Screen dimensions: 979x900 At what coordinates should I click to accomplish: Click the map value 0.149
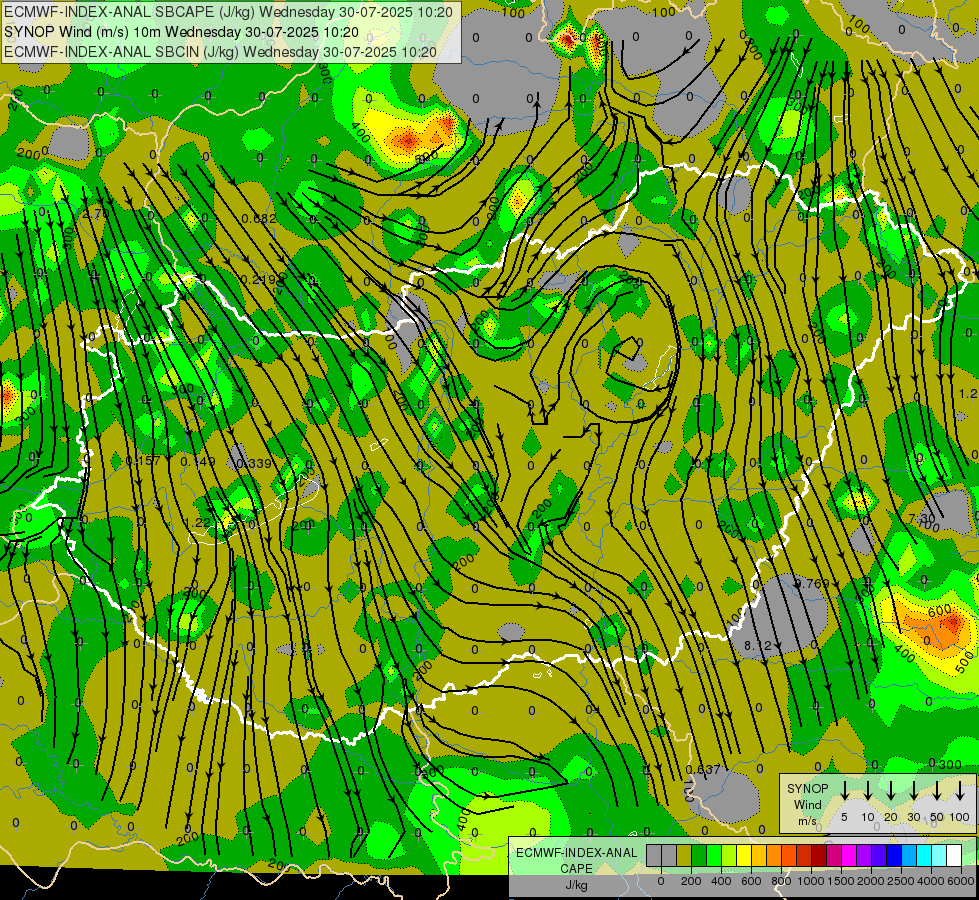point(197,462)
